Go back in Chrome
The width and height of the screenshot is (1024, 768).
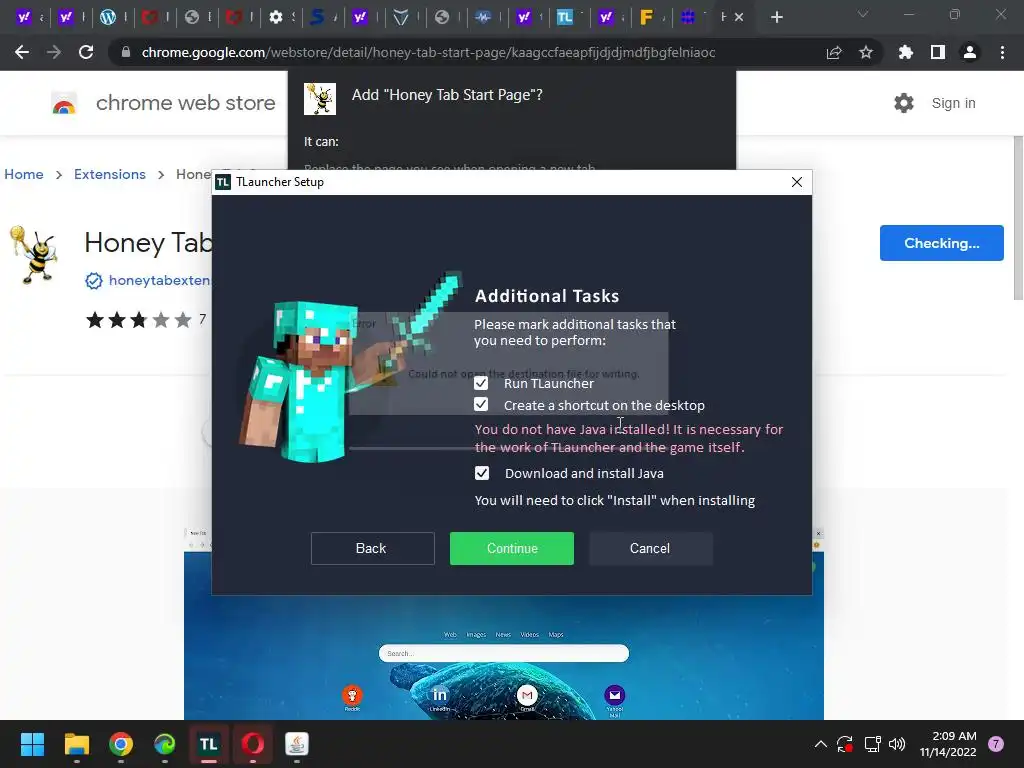(x=22, y=52)
